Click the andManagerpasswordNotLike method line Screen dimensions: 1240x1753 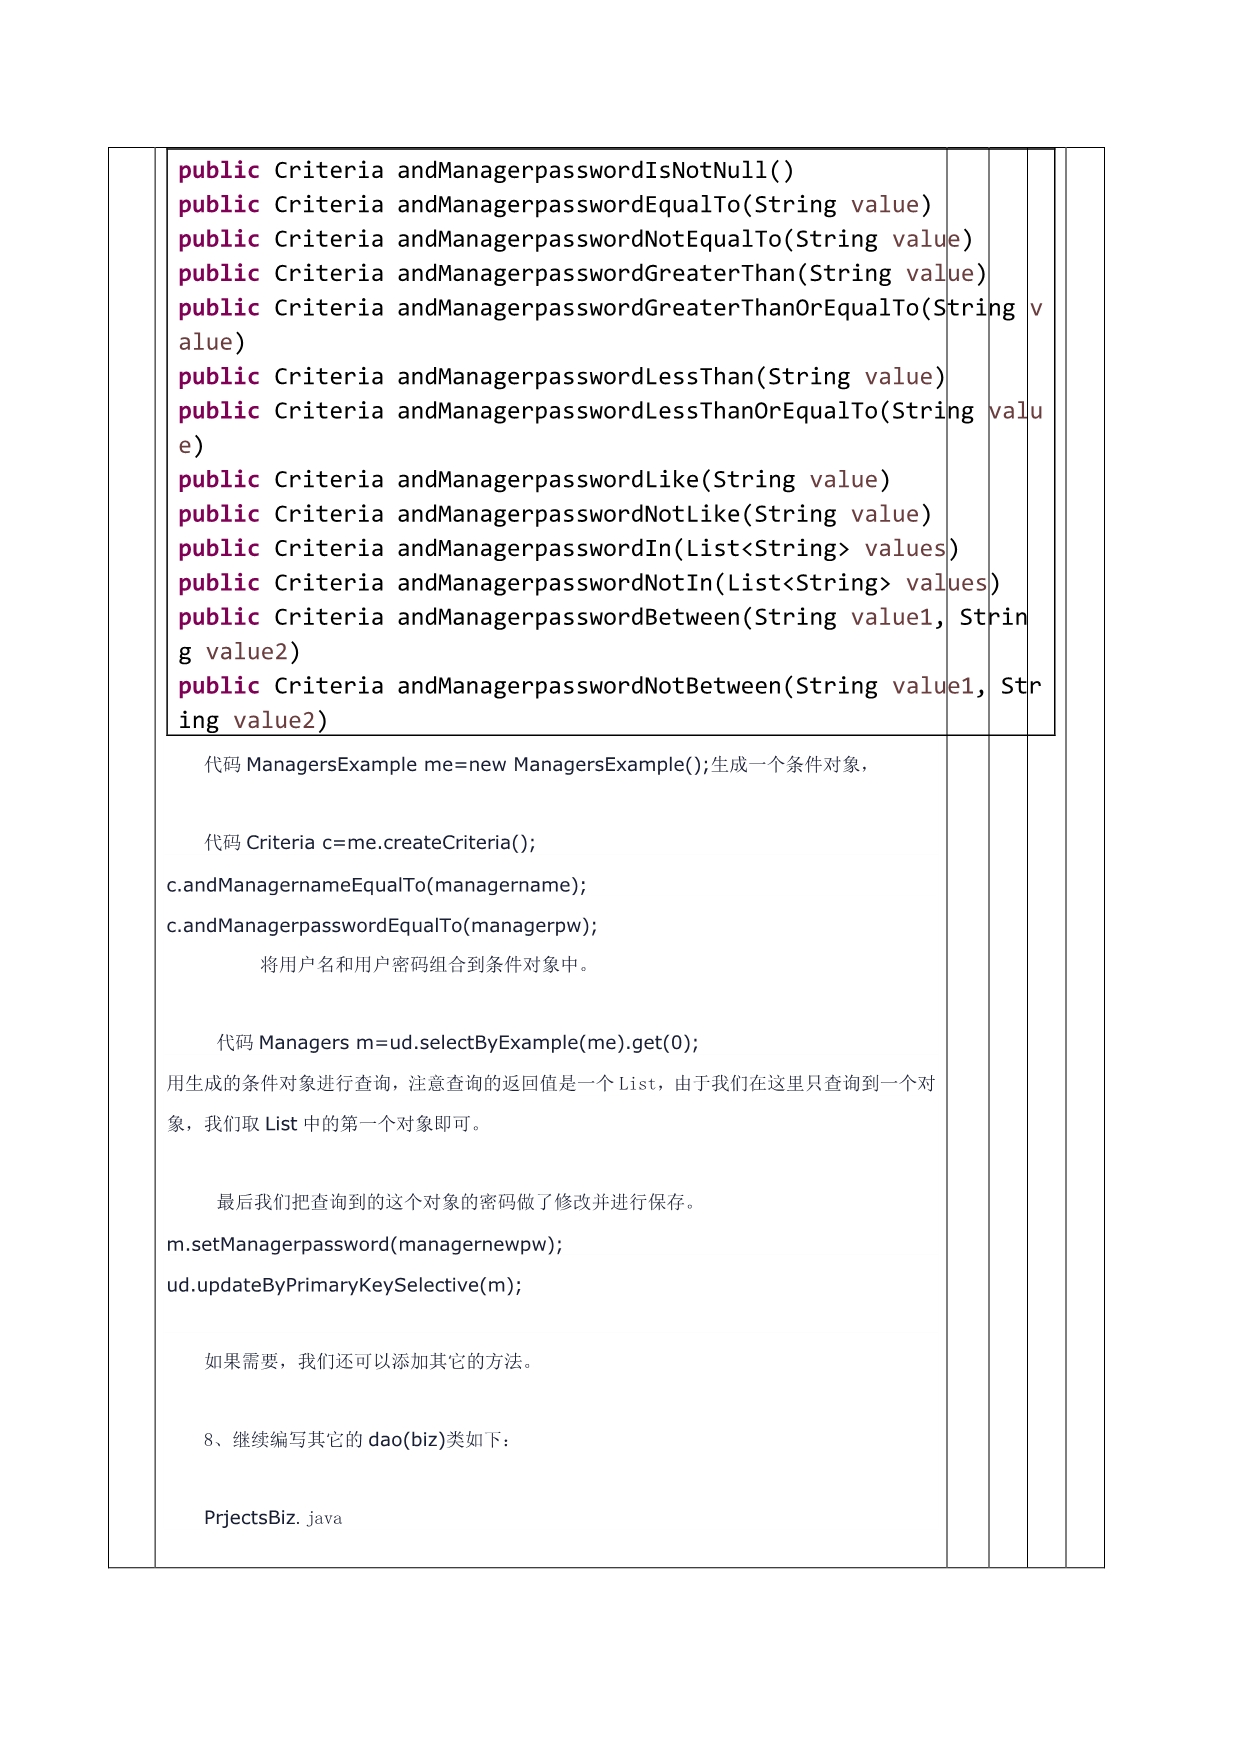click(x=554, y=514)
